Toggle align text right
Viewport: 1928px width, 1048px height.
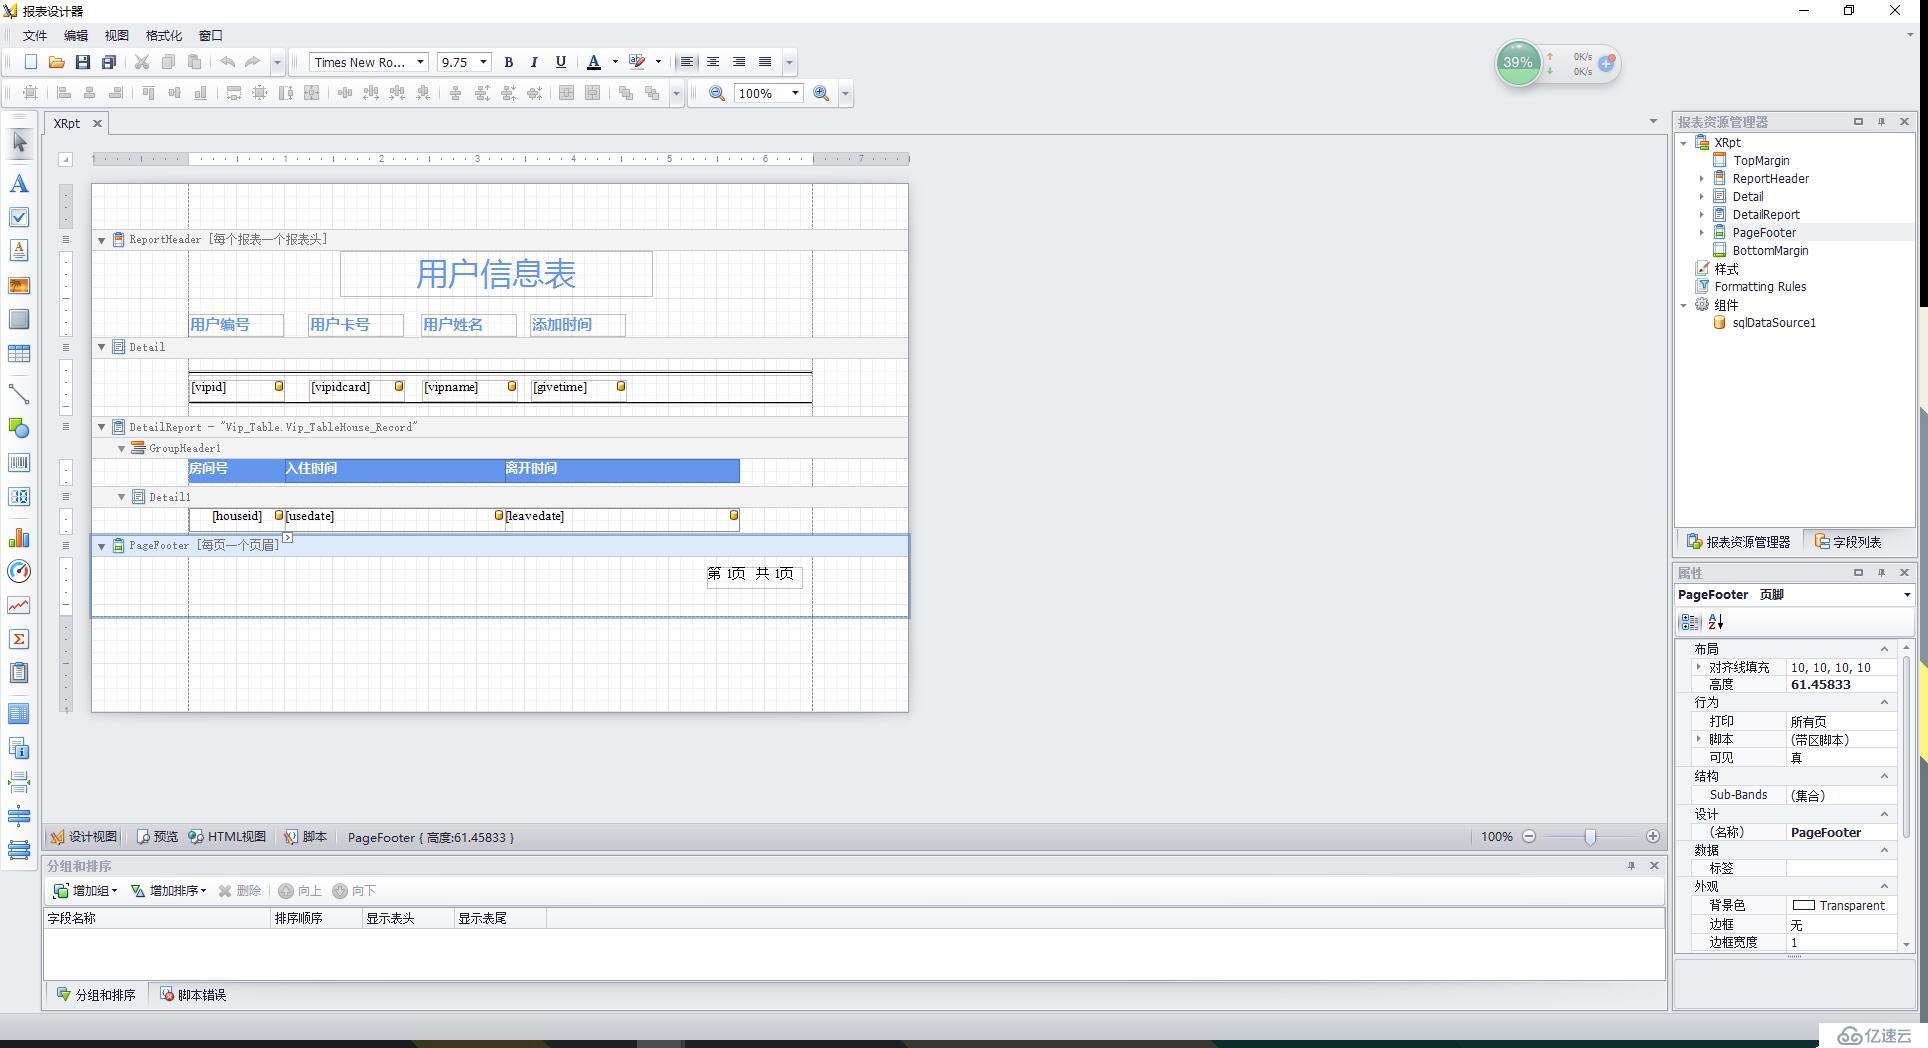coord(739,62)
